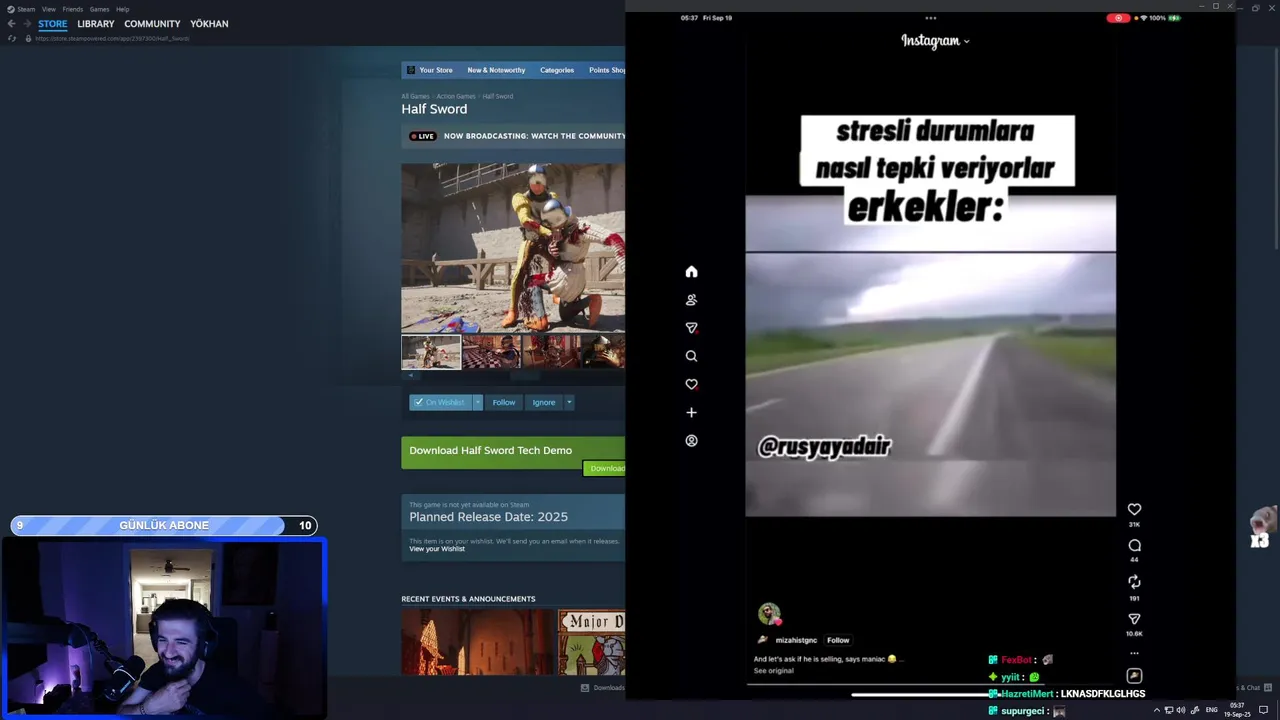Viewport: 1280px width, 720px height.
Task: Click the red screen recording indicator
Action: click(1118, 18)
